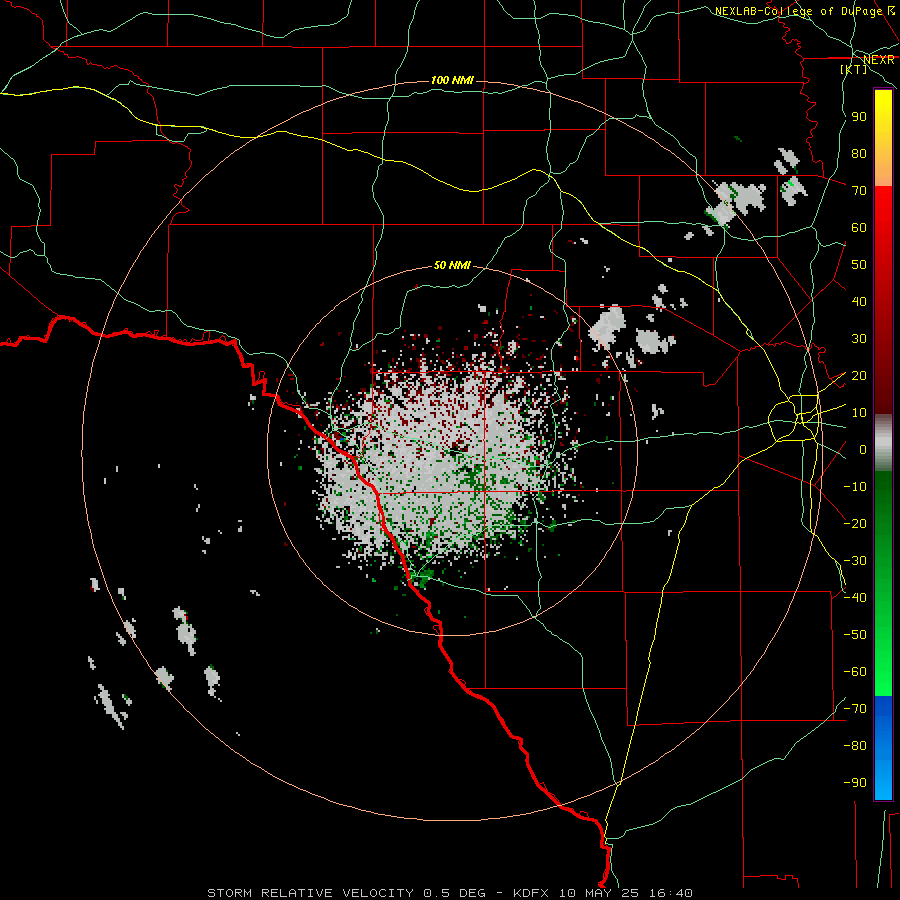Click the yellow-orange top segment of velocity color bar
Screen dimensions: 900x900
pos(883,138)
